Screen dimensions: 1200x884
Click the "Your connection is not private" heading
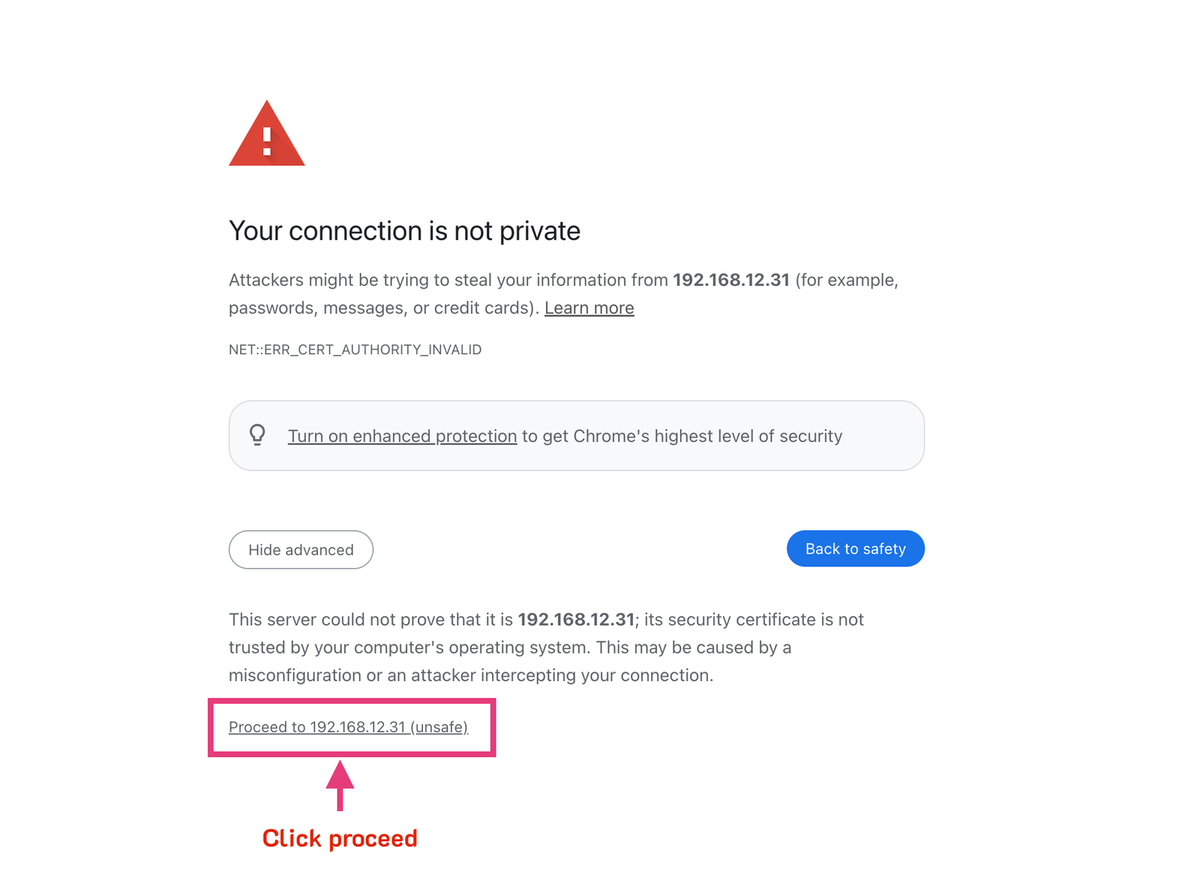click(404, 231)
